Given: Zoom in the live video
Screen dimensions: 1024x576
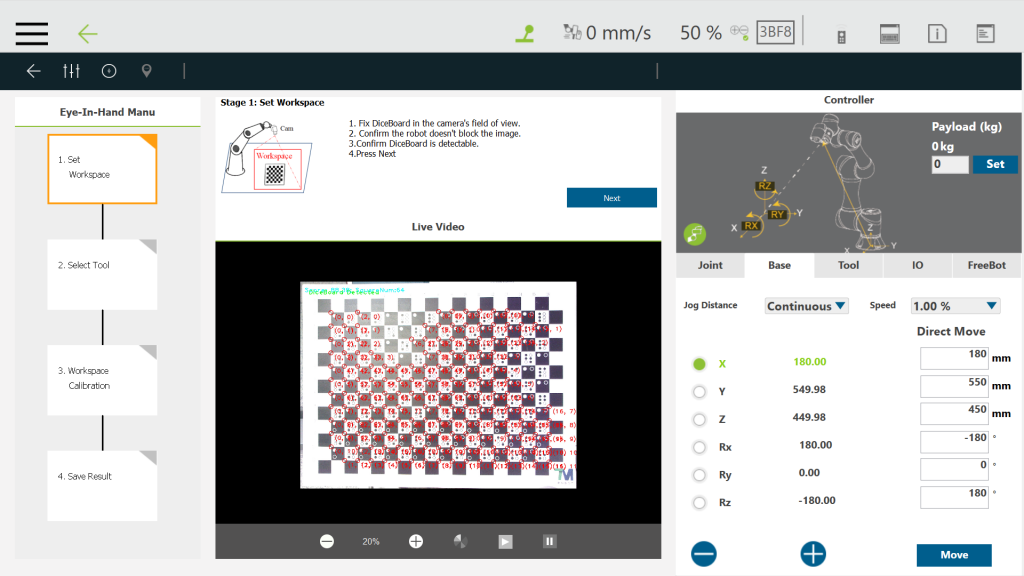Looking at the screenshot, I should pyautogui.click(x=416, y=541).
